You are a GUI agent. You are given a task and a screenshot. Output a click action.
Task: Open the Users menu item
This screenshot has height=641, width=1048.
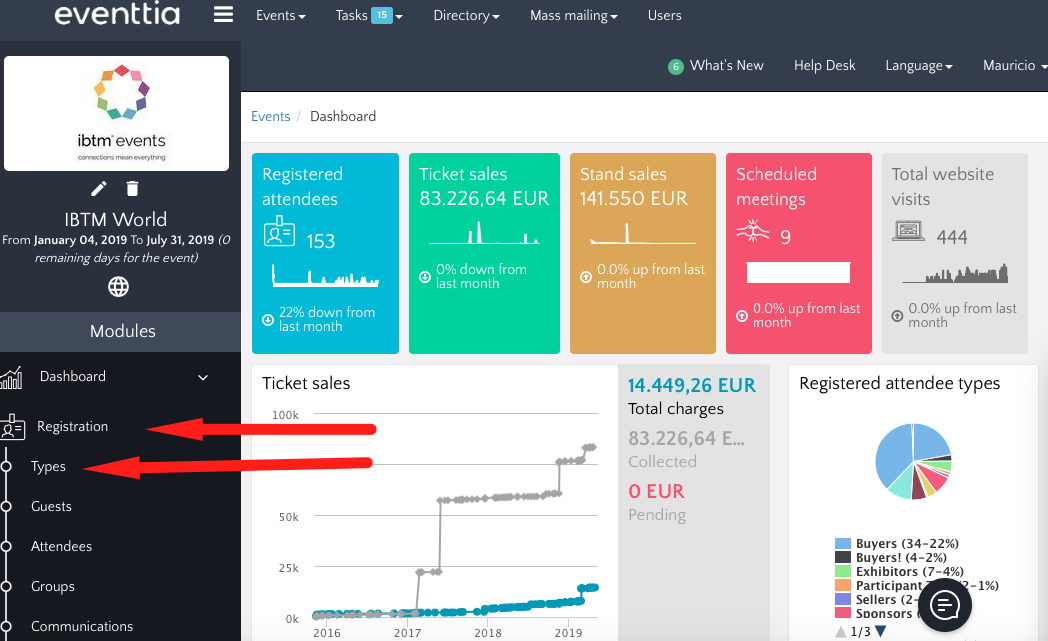[664, 16]
